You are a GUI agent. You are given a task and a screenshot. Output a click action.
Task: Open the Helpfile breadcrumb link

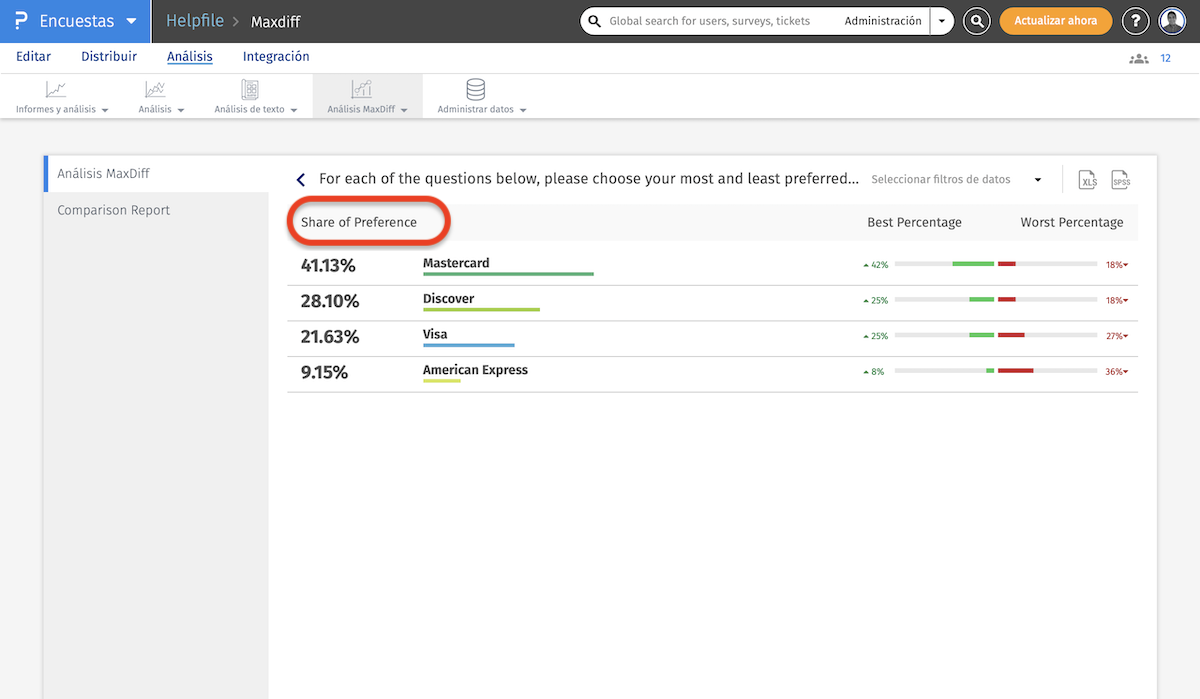click(194, 21)
